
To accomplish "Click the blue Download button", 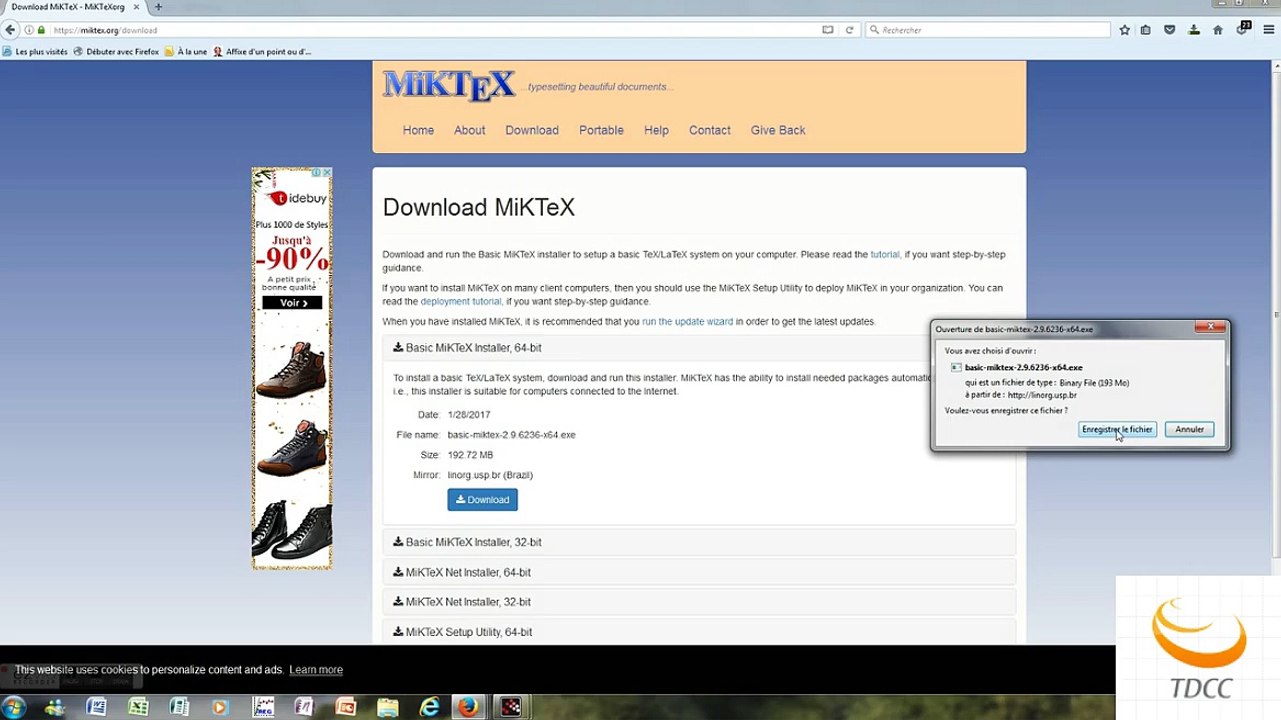I will coord(482,500).
